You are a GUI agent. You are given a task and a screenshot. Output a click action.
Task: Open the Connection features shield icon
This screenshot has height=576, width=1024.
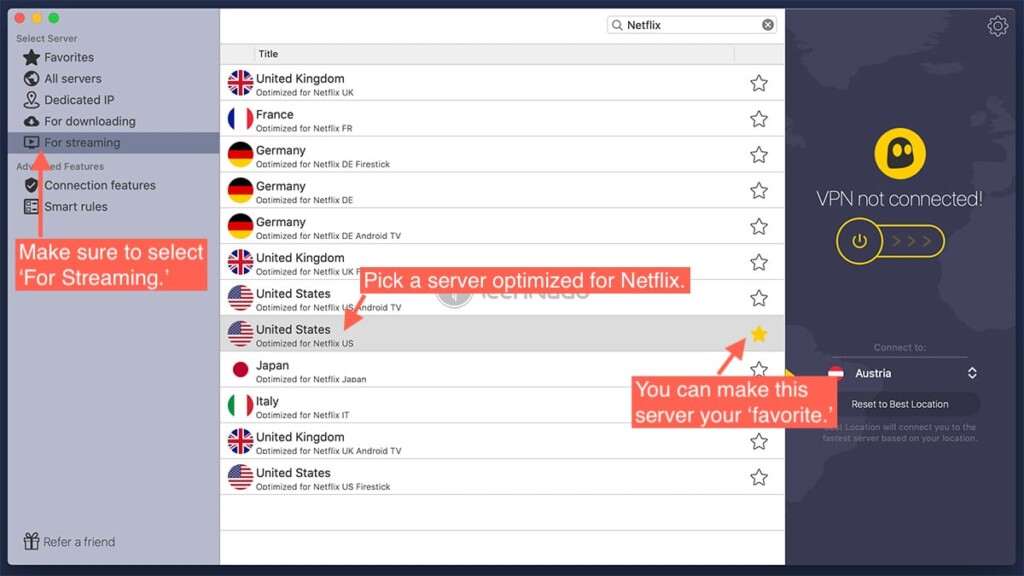(x=31, y=185)
